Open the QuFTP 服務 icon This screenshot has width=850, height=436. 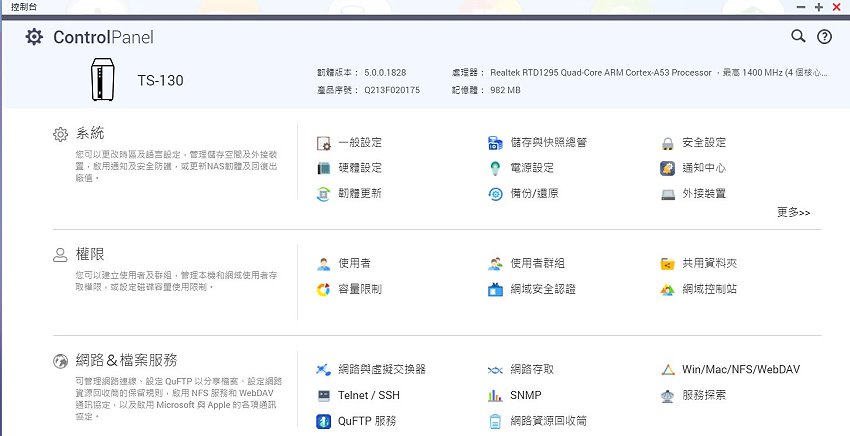click(x=324, y=421)
